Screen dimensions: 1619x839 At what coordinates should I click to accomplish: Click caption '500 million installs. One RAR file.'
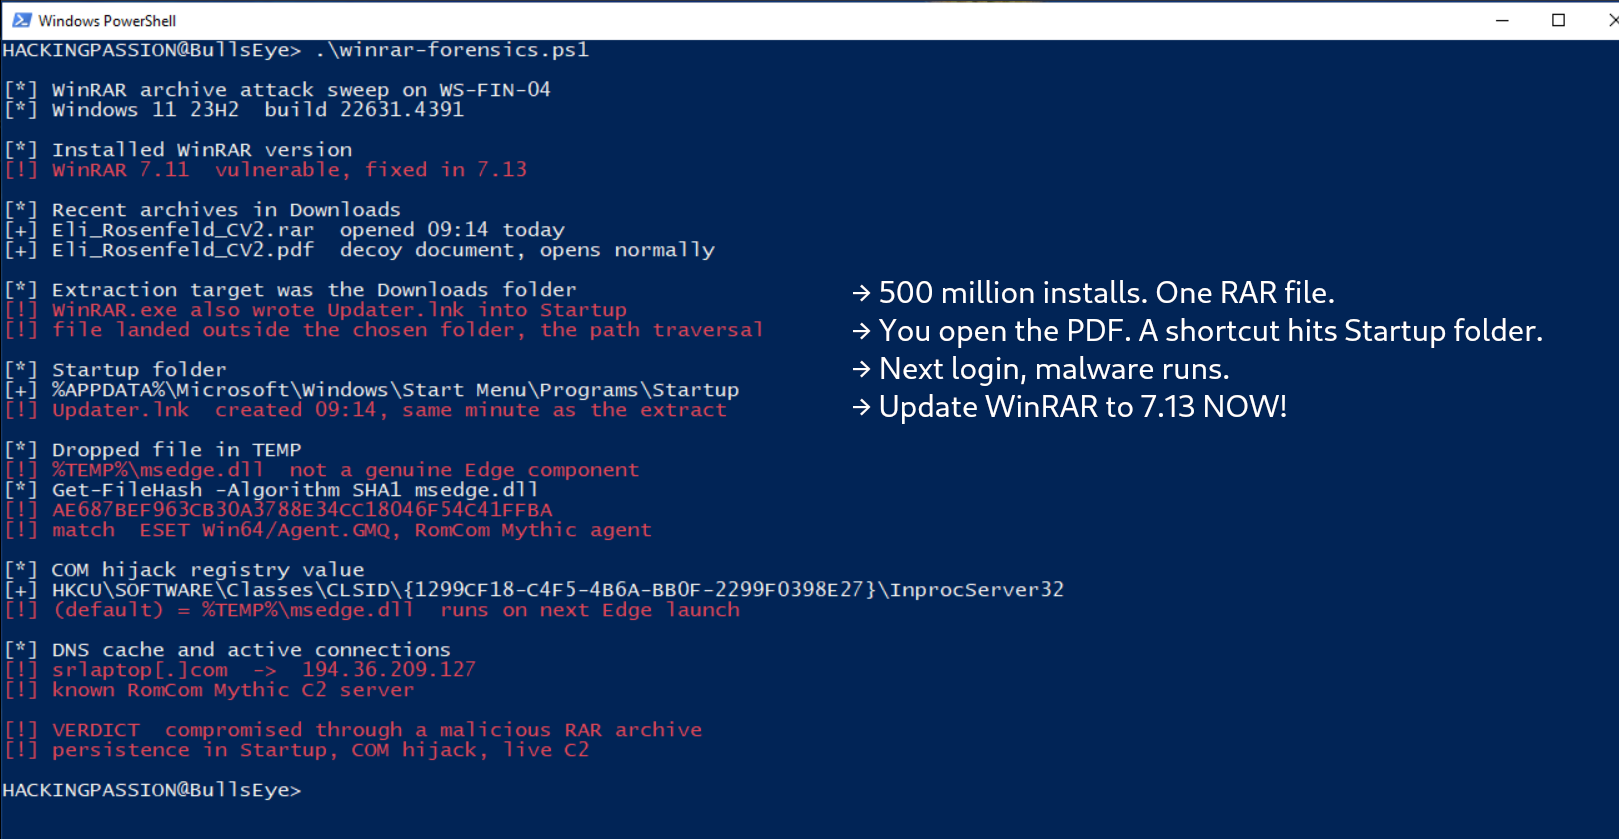coord(1107,293)
